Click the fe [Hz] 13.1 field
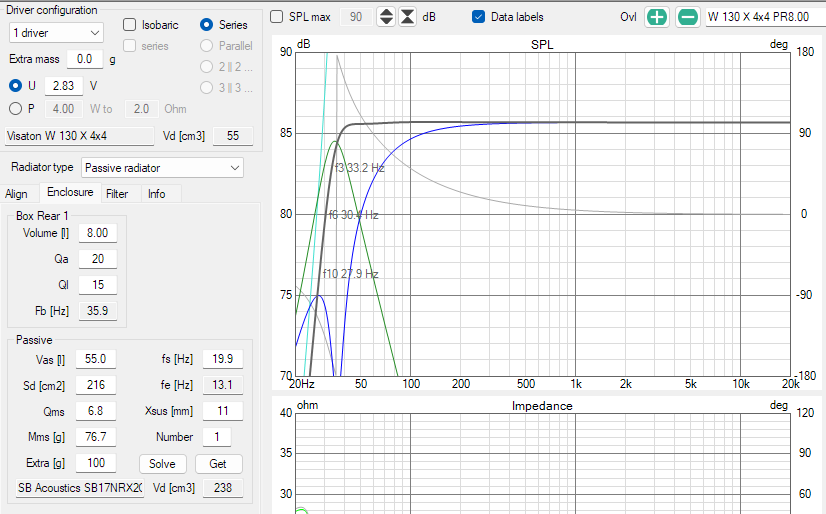Image resolution: width=826 pixels, height=514 pixels. coord(223,385)
